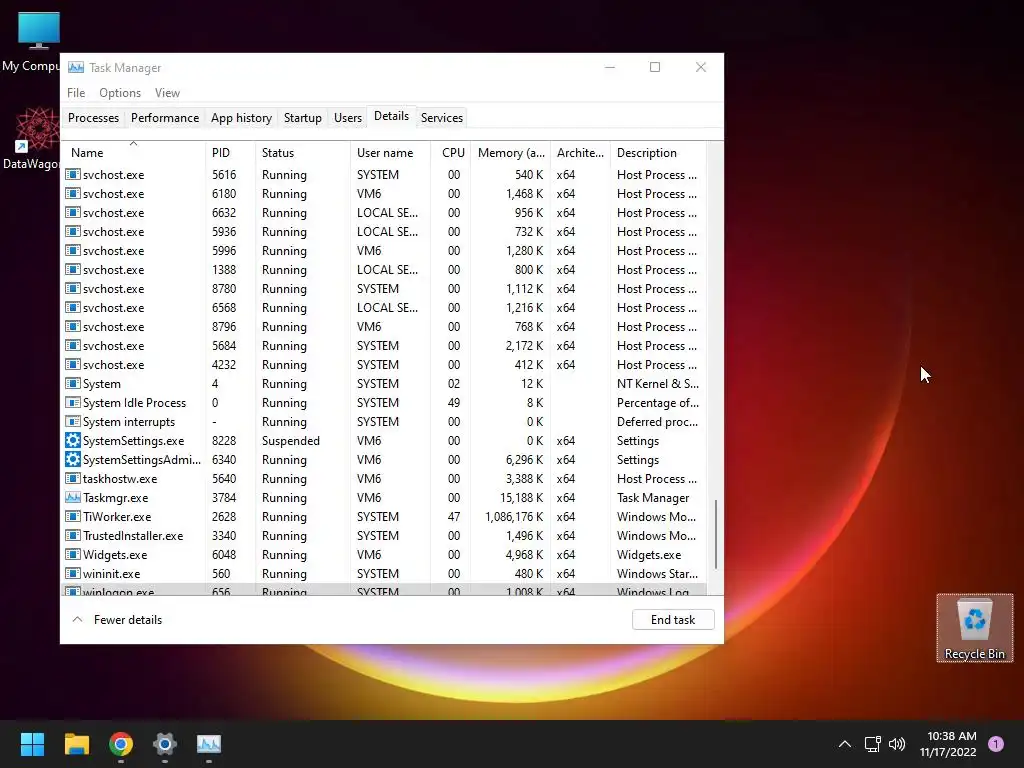The image size is (1024, 768).
Task: Open Google Chrome from taskbar
Action: coord(121,744)
